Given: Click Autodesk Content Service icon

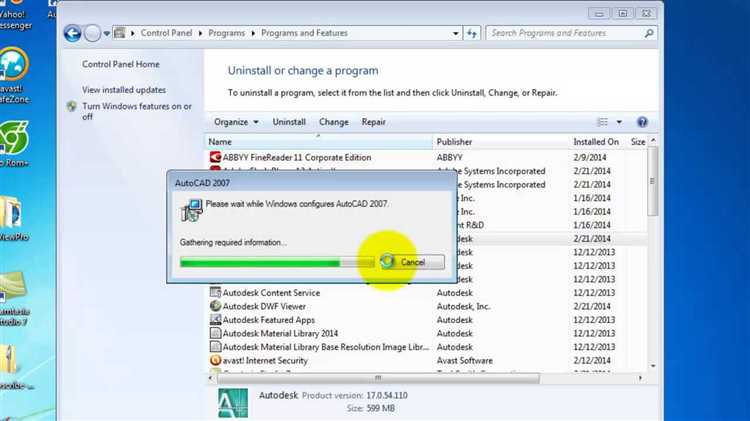Looking at the screenshot, I should [215, 292].
